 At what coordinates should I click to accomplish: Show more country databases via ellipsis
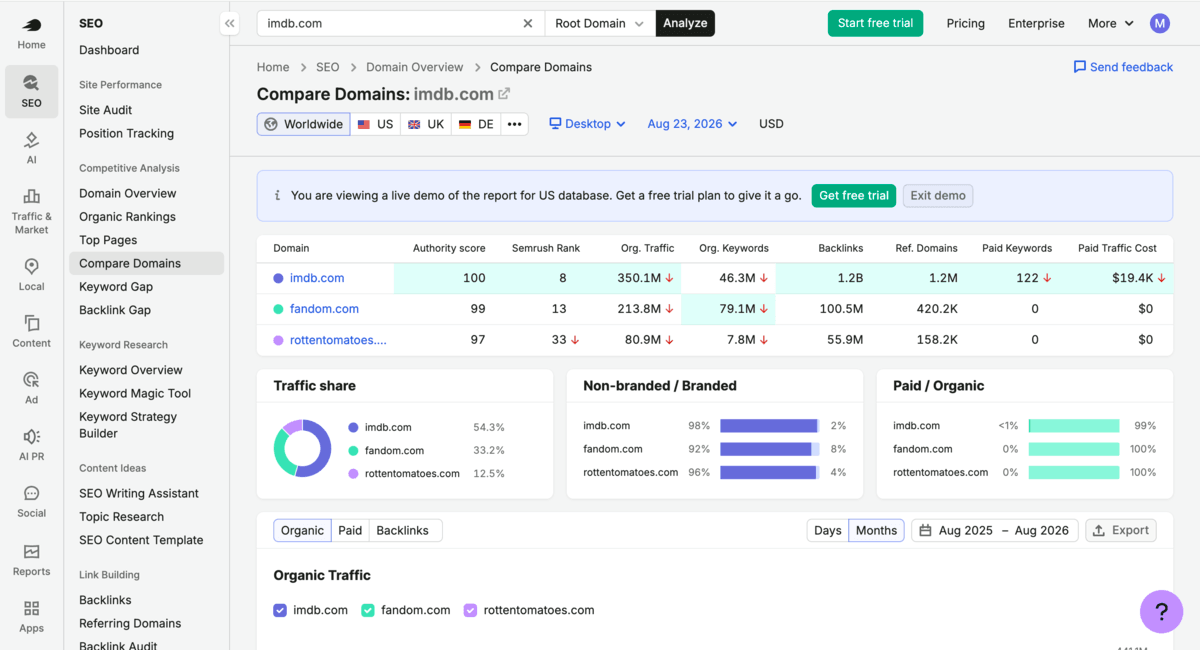[514, 124]
